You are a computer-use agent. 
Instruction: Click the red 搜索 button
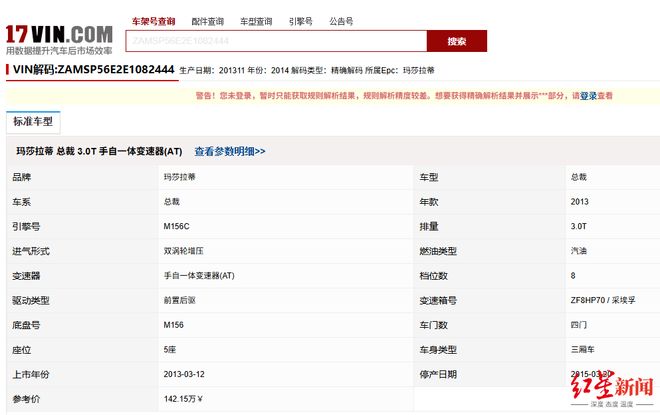(x=457, y=41)
